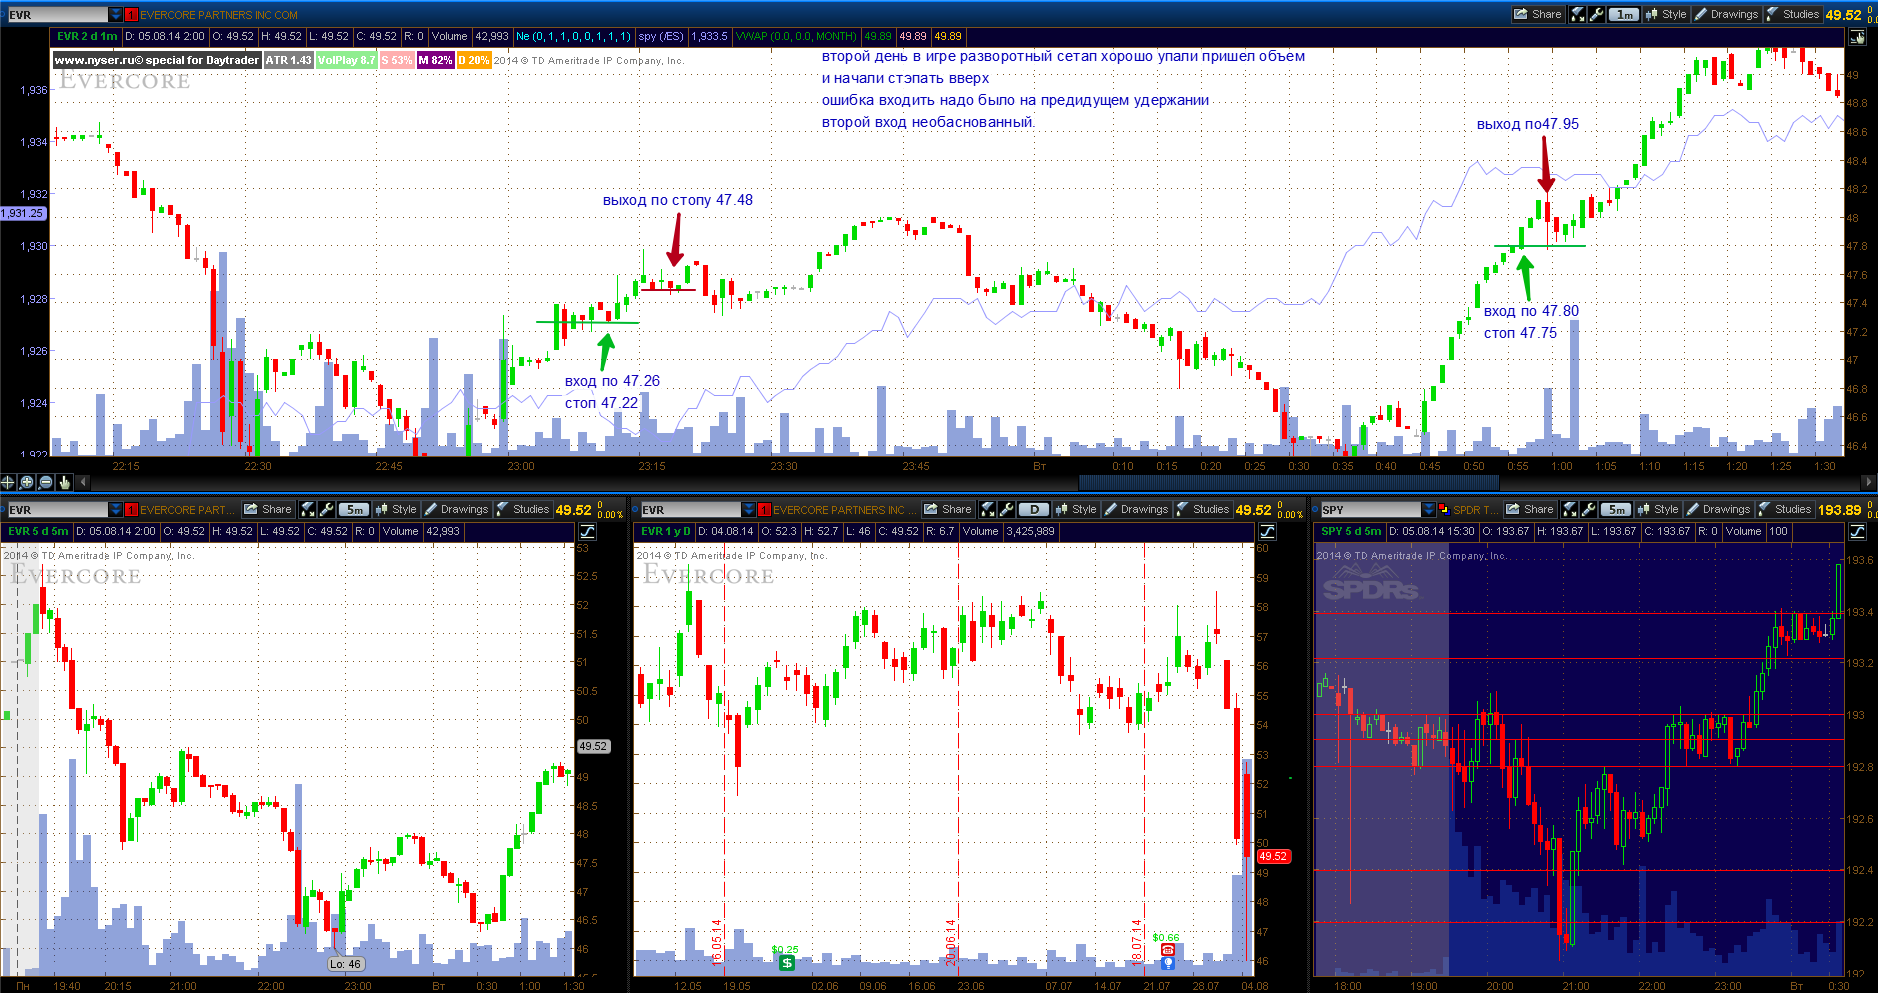Open 5m timeframe selector on EVR chart
This screenshot has height=993, width=1878.
tap(354, 509)
